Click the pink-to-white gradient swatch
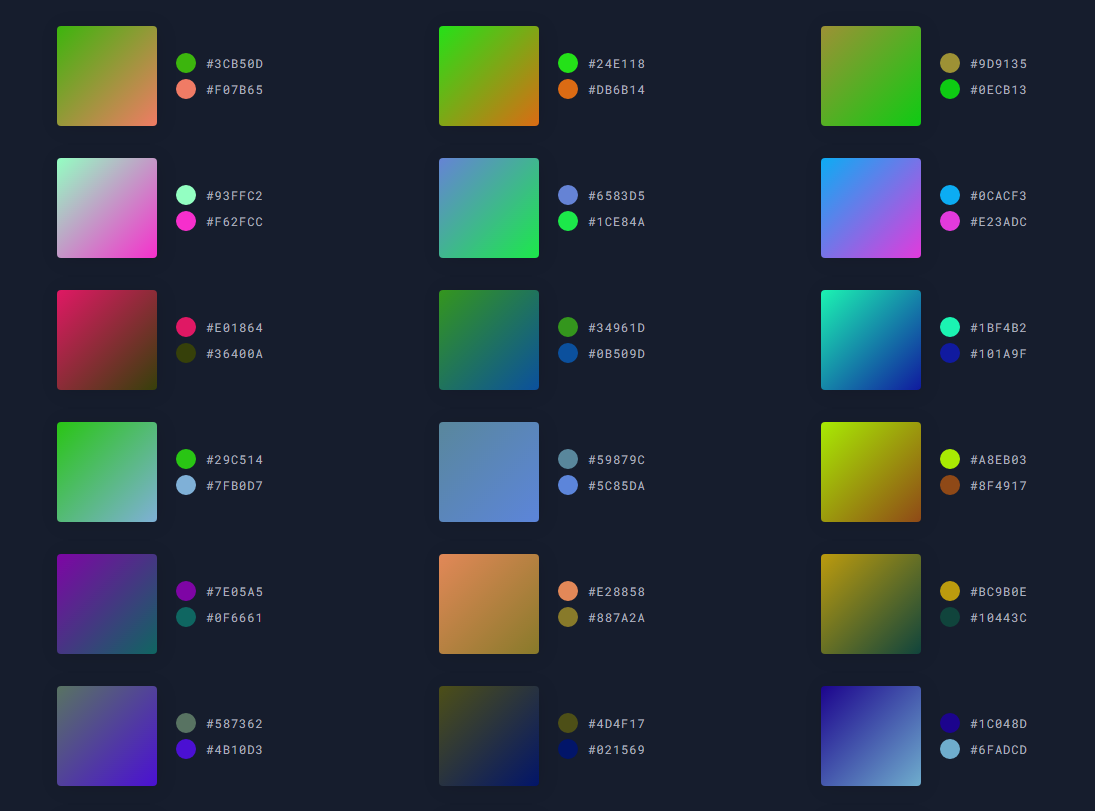This screenshot has height=811, width=1095. pos(107,208)
